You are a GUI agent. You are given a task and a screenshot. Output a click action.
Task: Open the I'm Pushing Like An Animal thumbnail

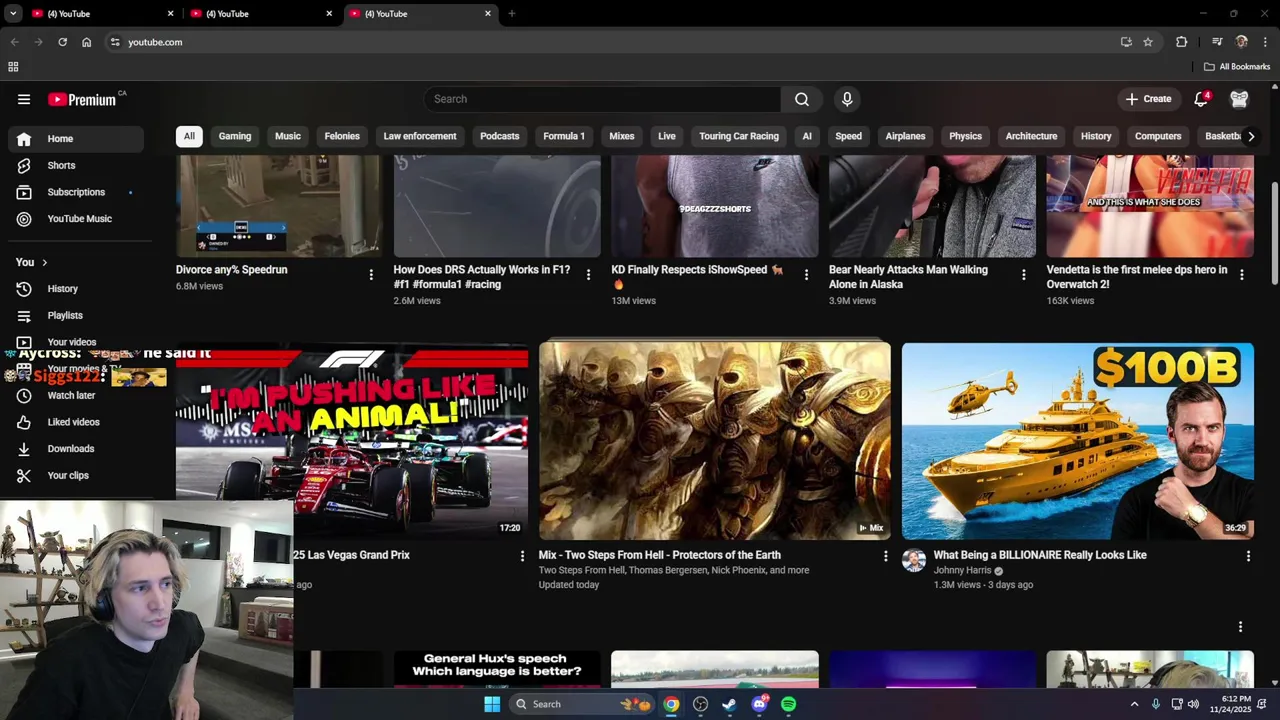(352, 441)
